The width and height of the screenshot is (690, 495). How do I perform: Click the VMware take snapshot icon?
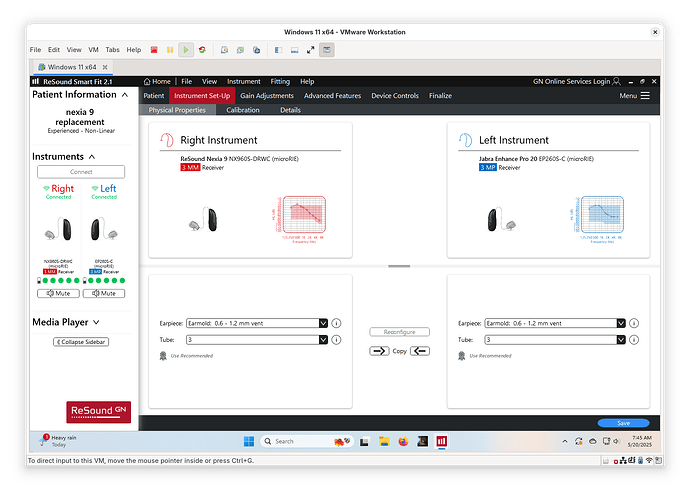coord(224,50)
